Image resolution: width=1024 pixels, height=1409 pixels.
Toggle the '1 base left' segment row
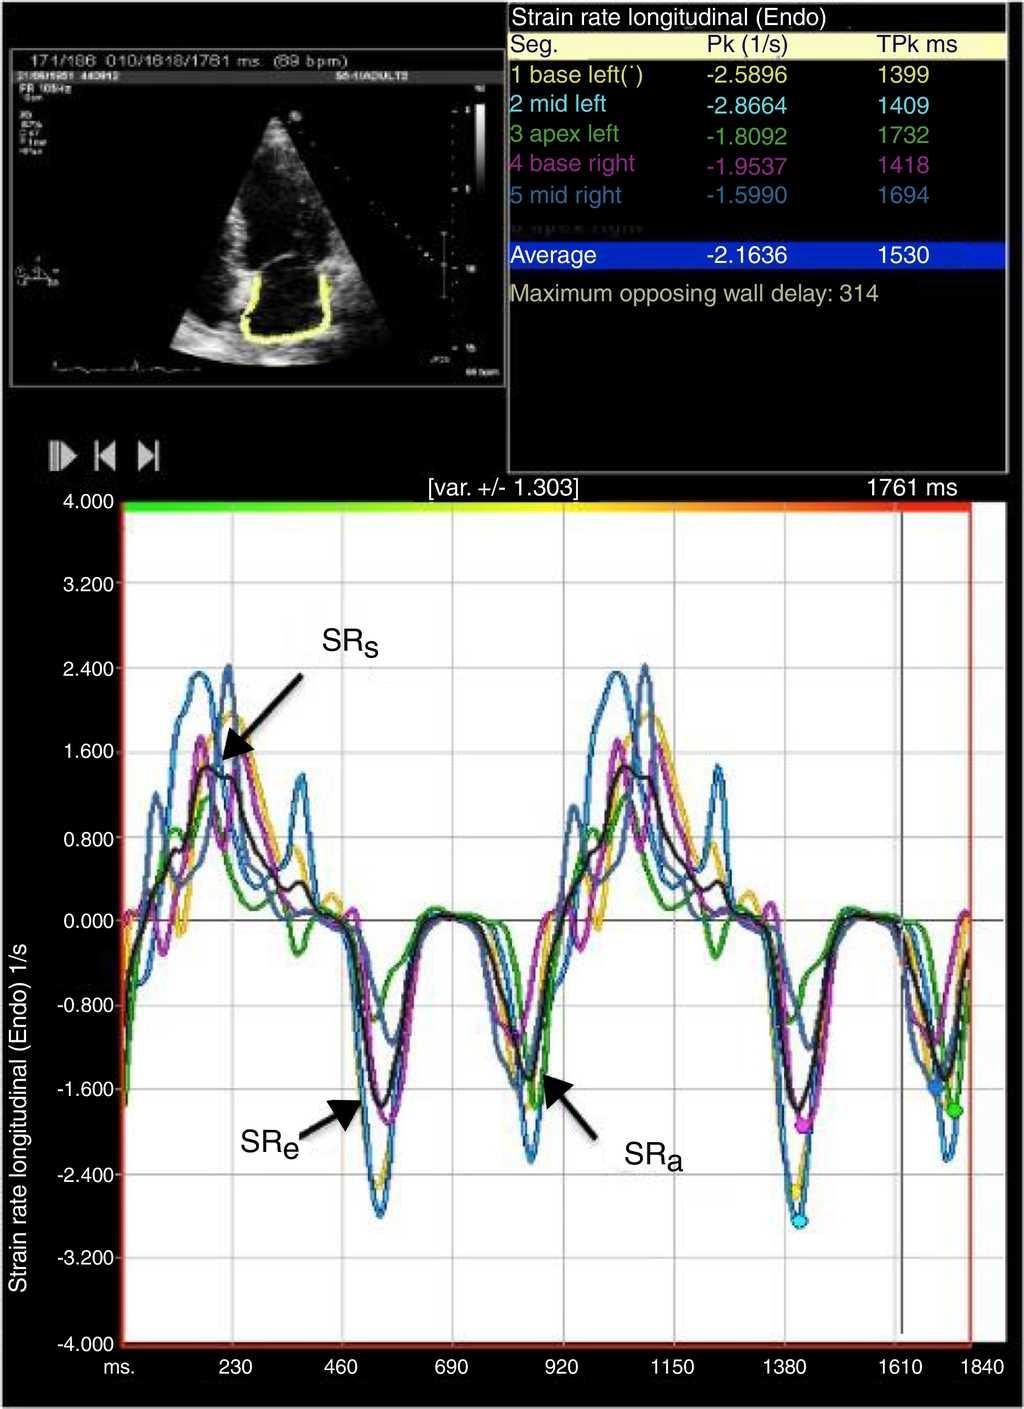coord(576,75)
